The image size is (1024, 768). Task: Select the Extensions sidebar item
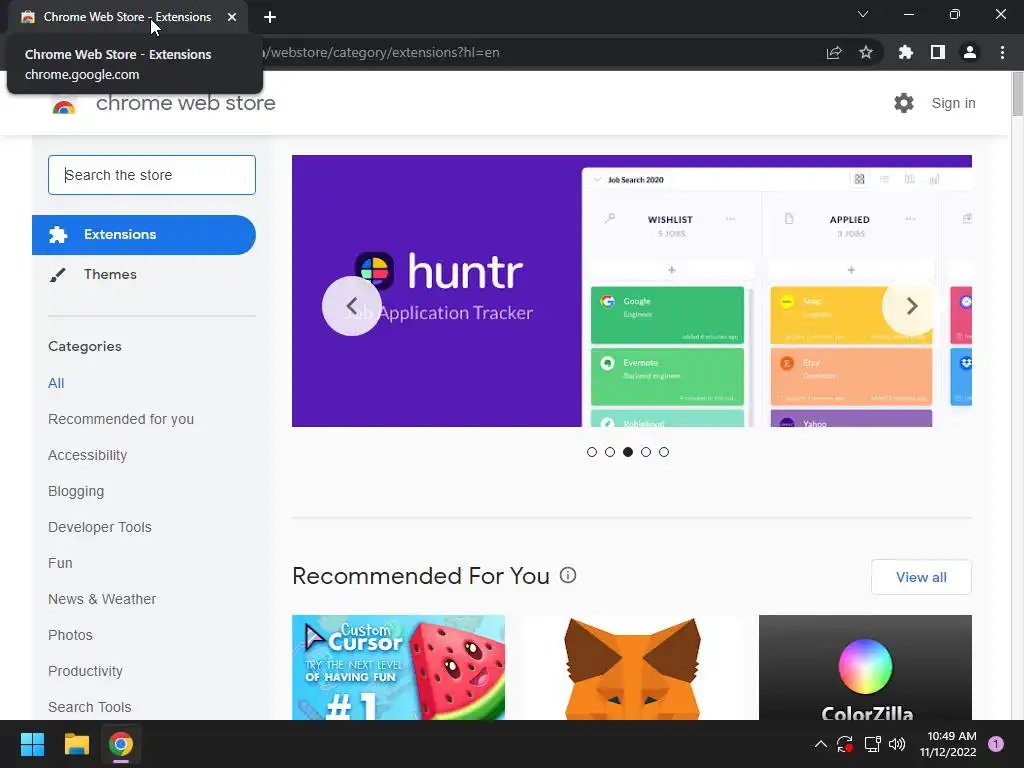pos(144,235)
